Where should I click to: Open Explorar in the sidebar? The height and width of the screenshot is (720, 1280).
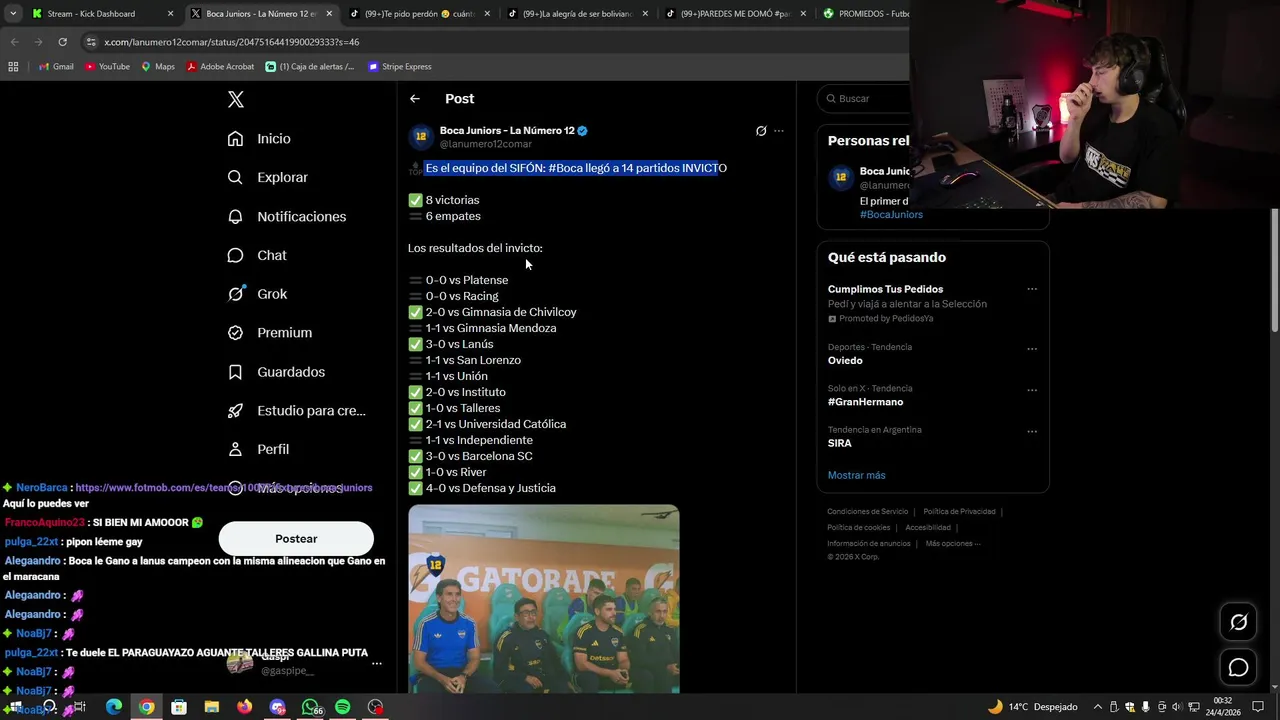[x=268, y=177]
